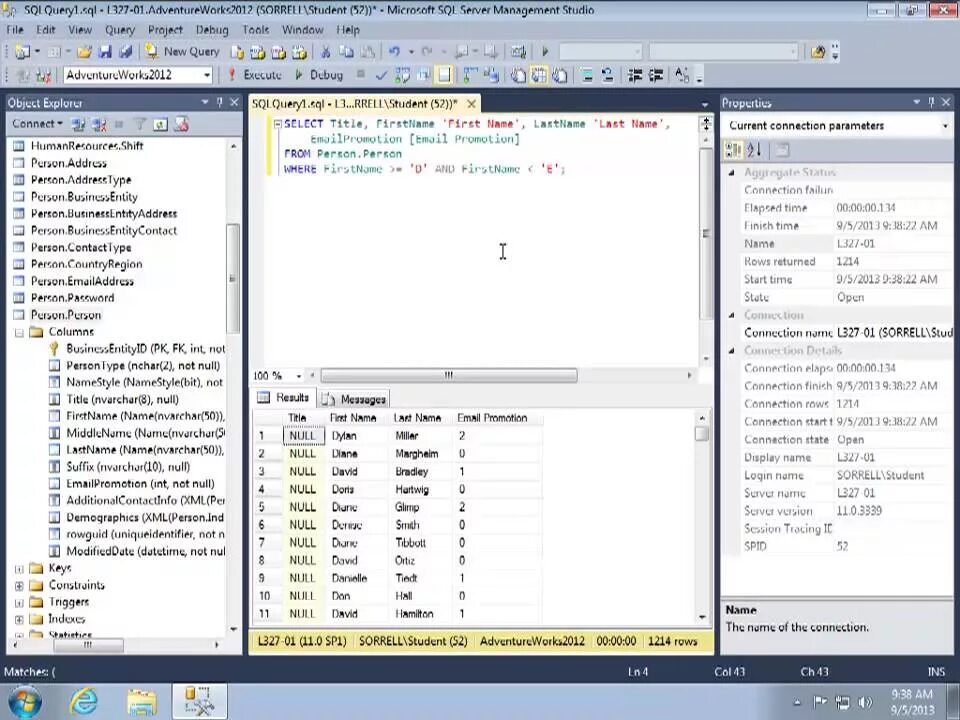Click the Categorized icon in Properties

pyautogui.click(x=732, y=149)
